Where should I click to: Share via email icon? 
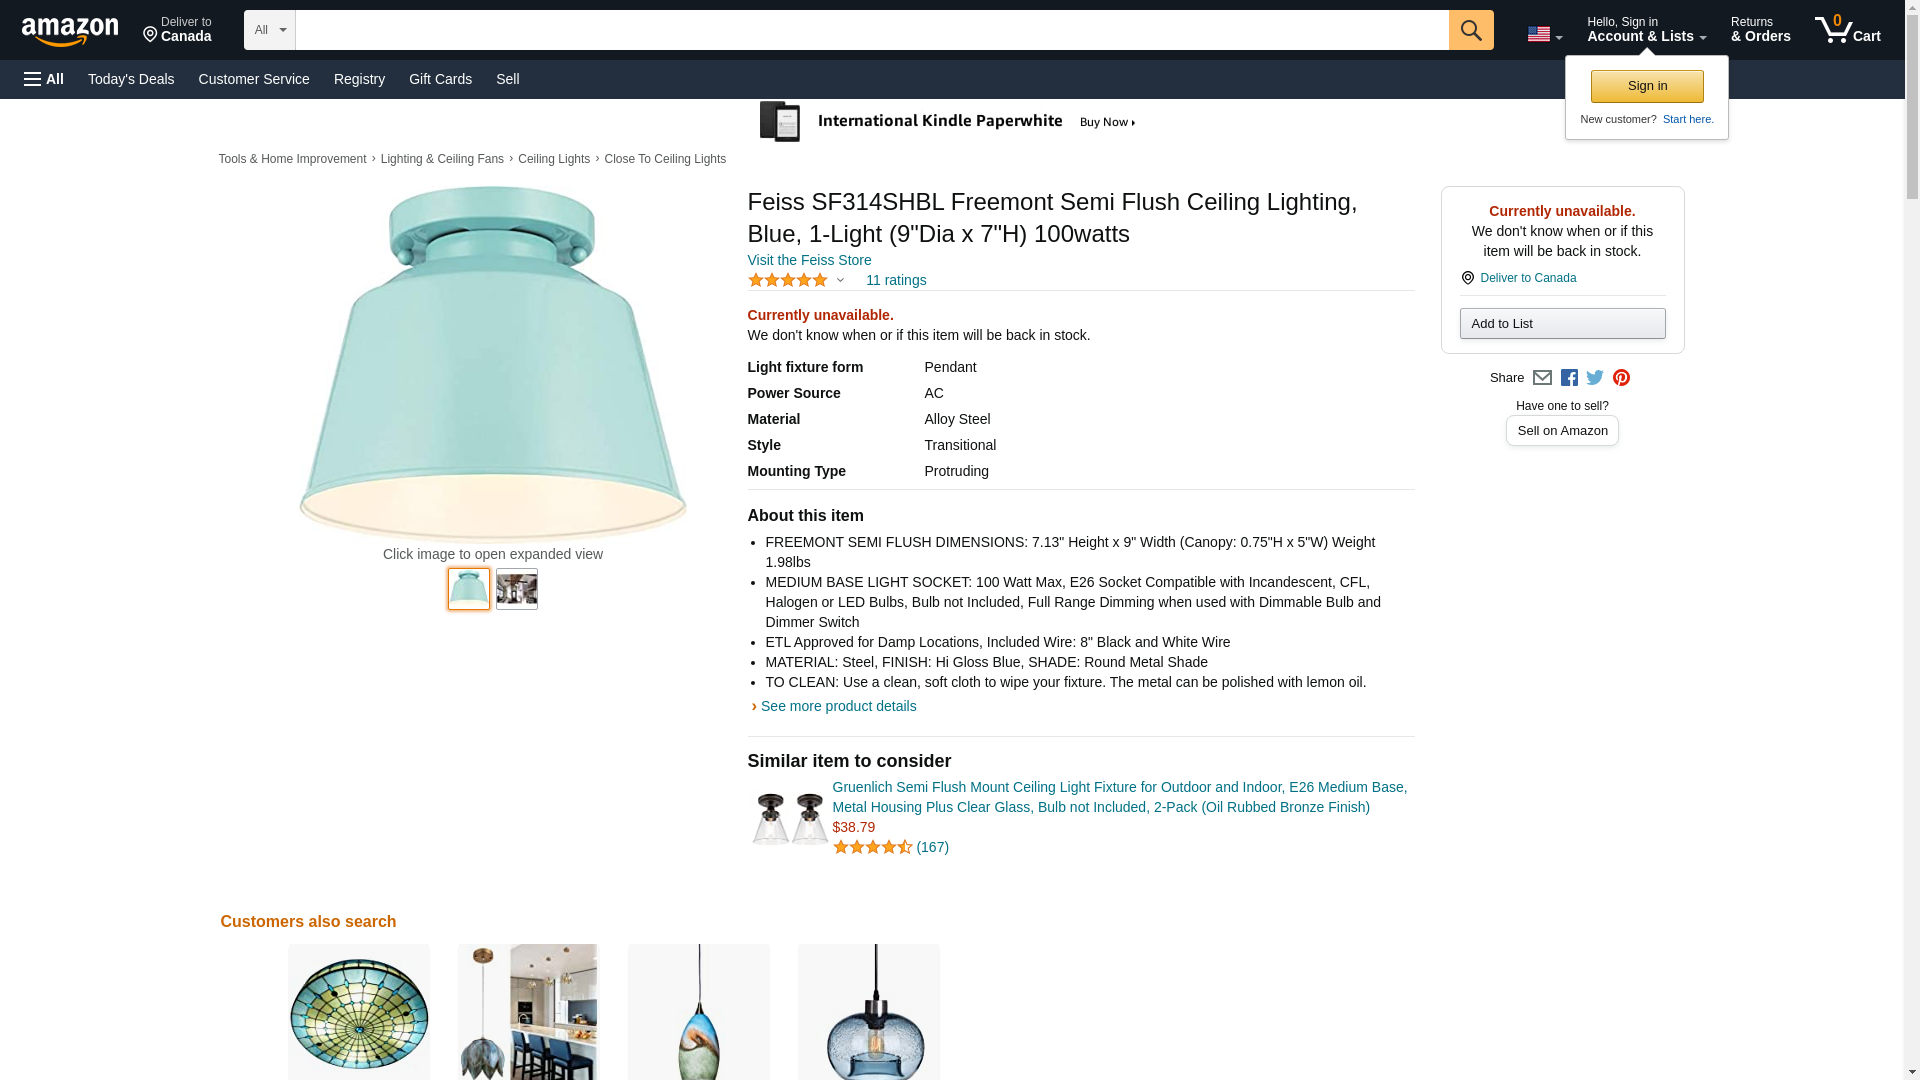1542,378
